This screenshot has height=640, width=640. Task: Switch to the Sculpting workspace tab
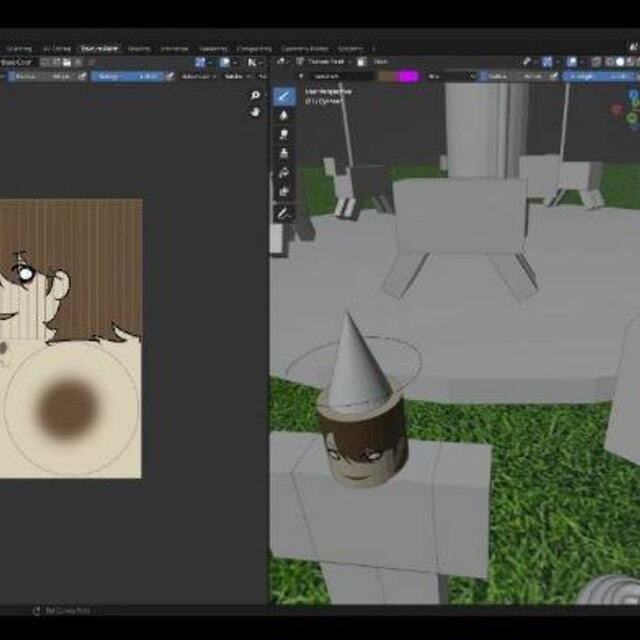click(x=19, y=49)
